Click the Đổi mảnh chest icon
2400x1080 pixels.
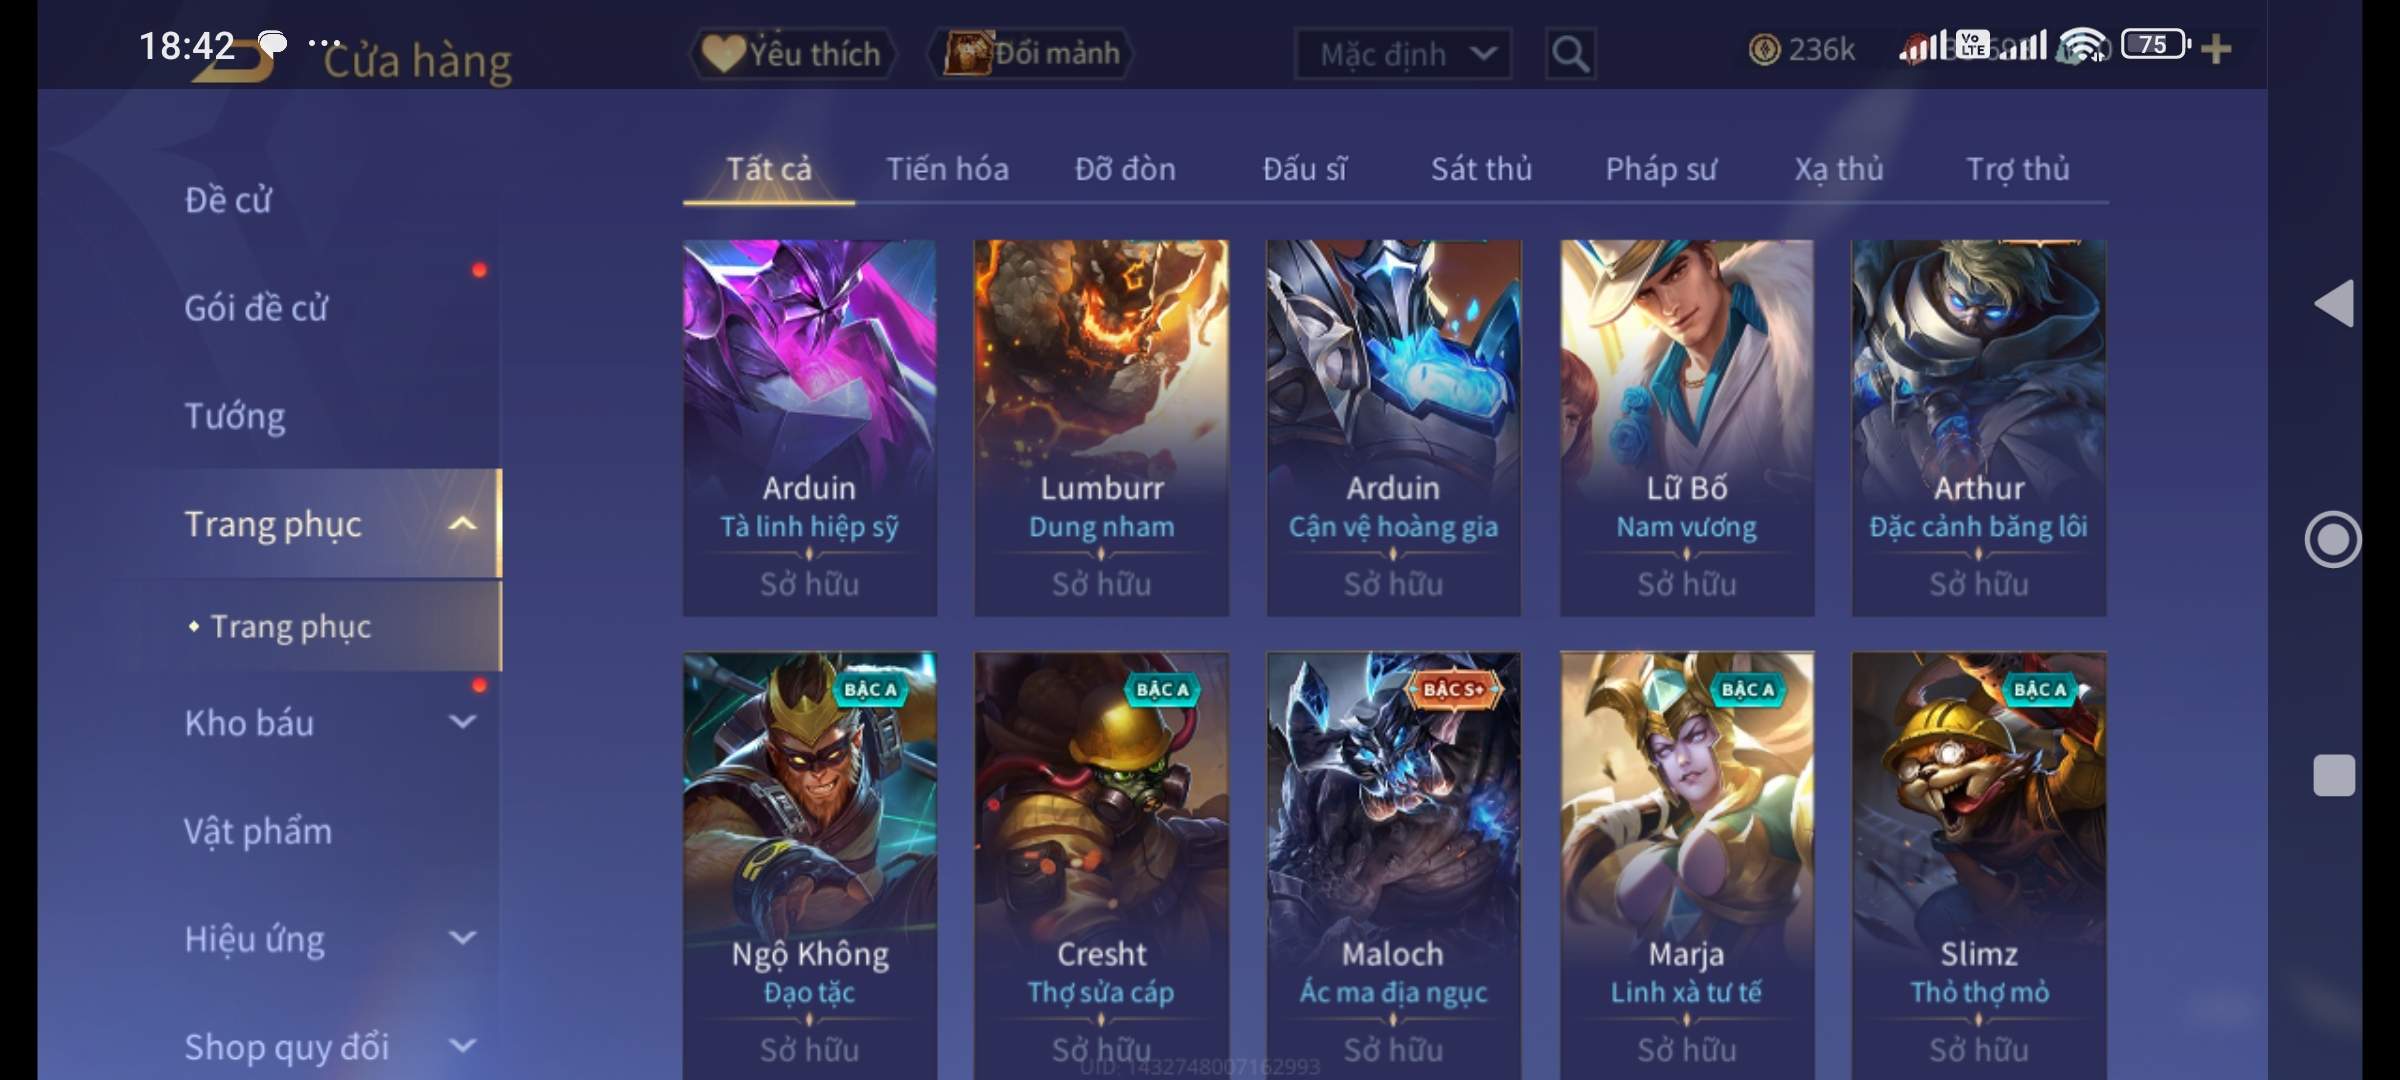coord(966,53)
